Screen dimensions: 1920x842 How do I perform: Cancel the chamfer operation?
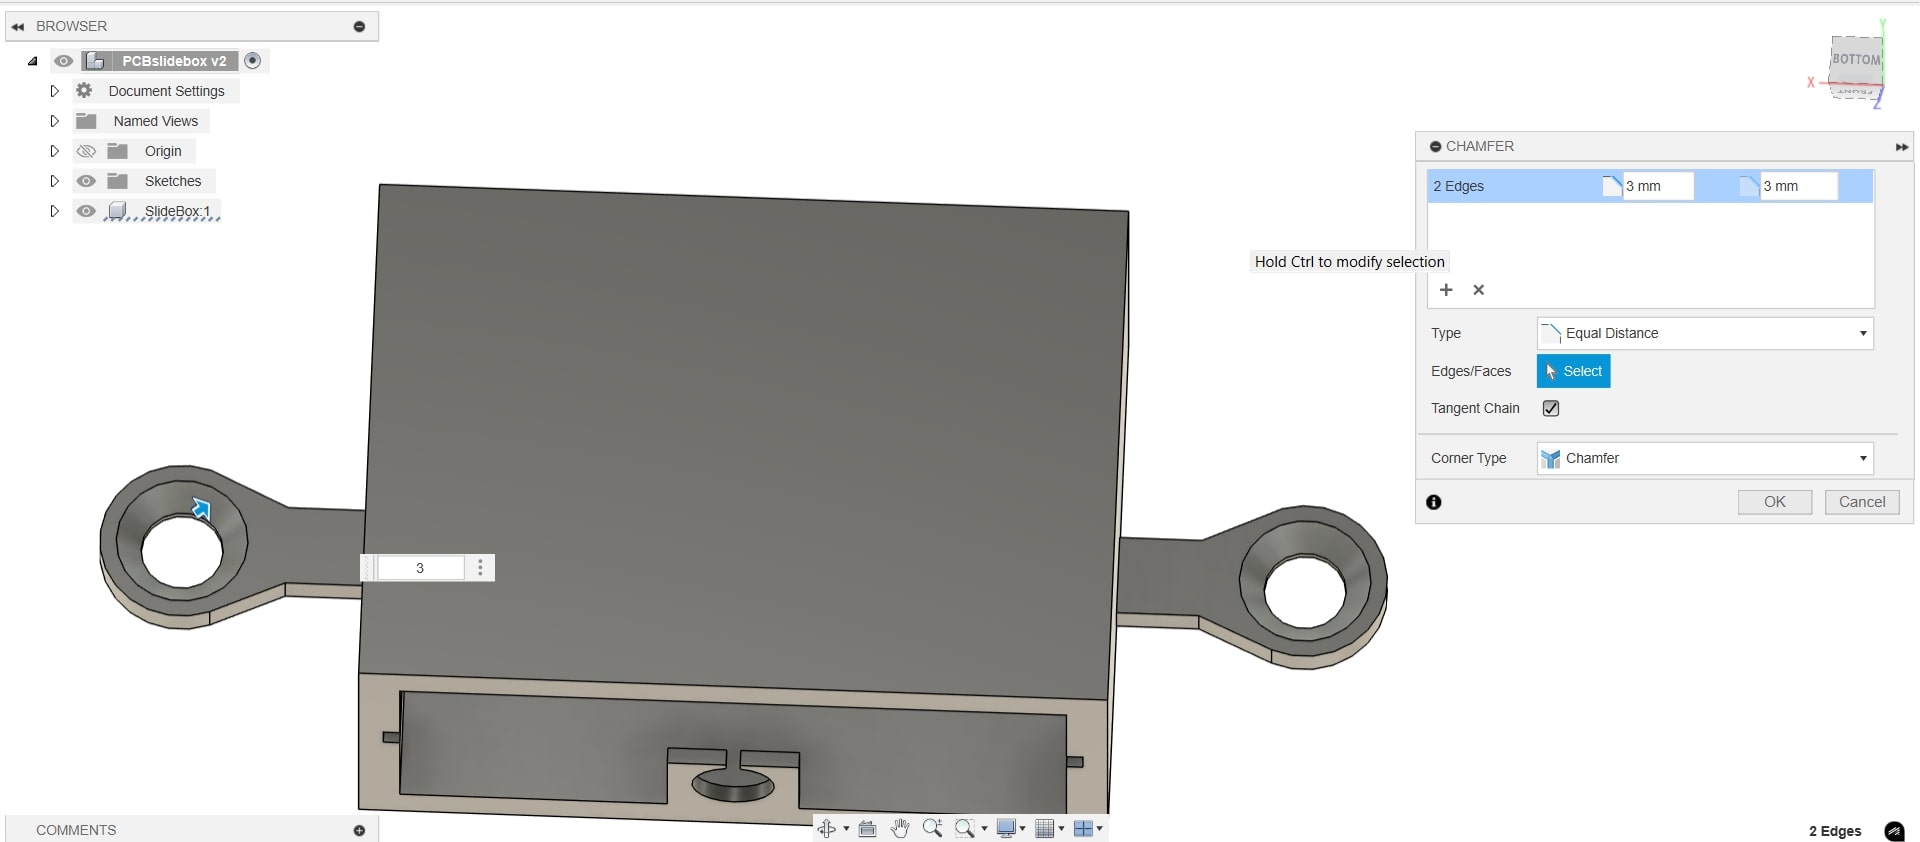1861,502
